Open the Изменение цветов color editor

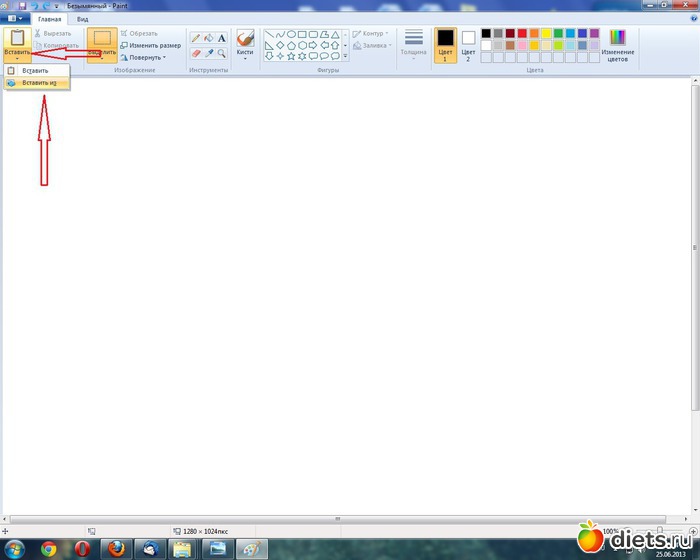coord(617,43)
